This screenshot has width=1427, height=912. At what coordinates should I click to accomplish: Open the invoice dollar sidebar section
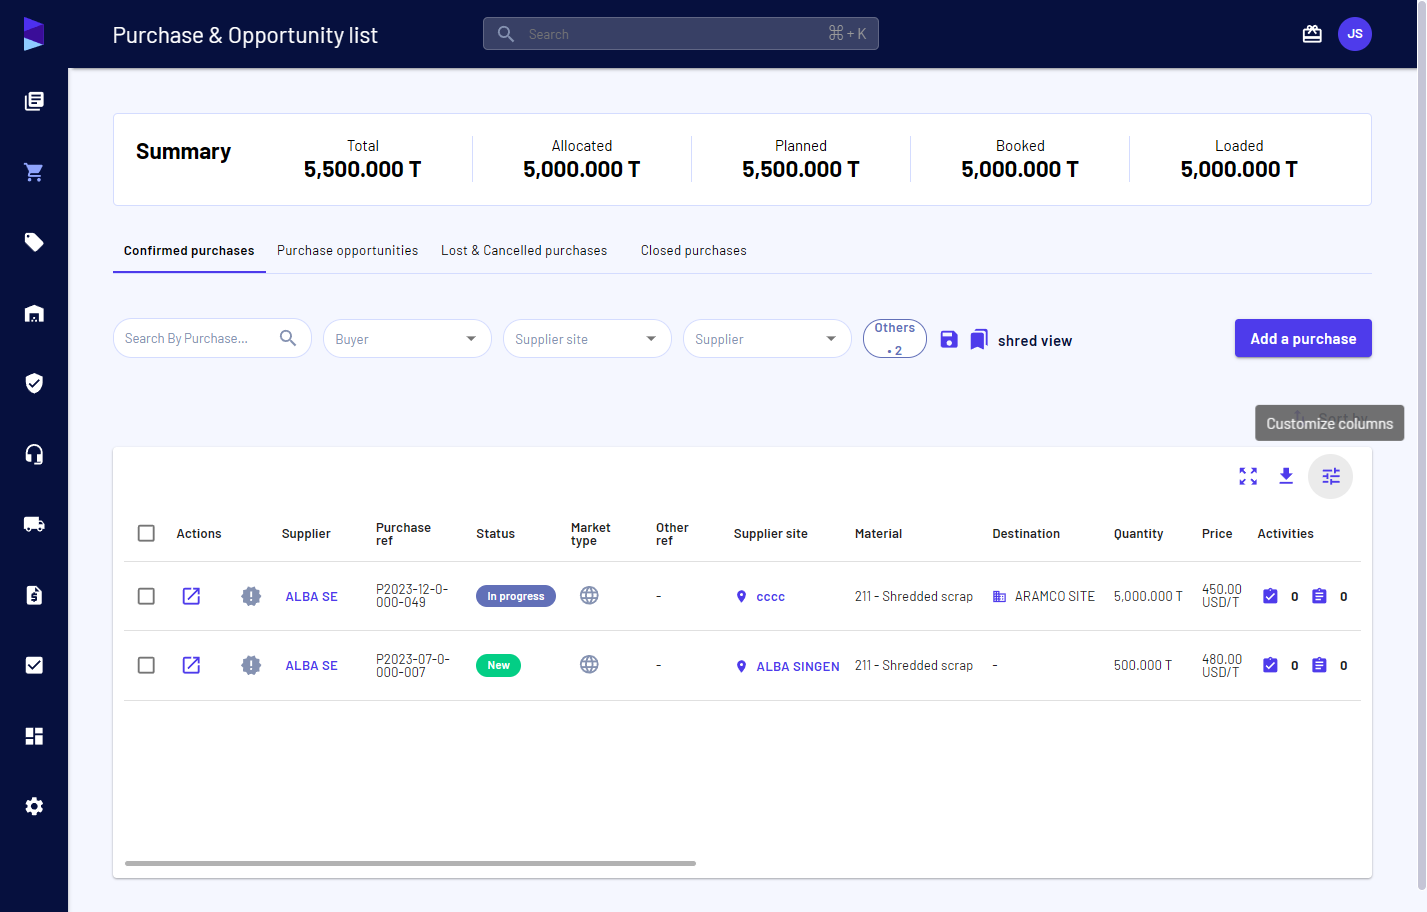(34, 595)
